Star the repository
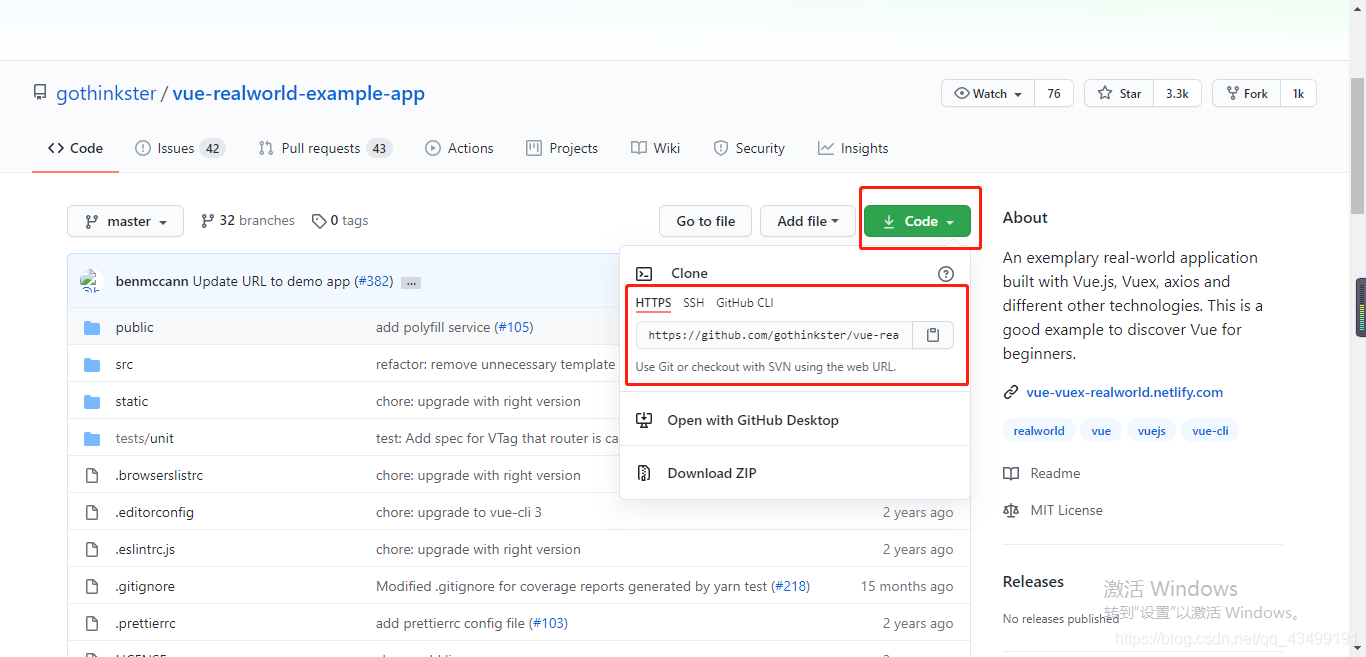 tap(1119, 93)
